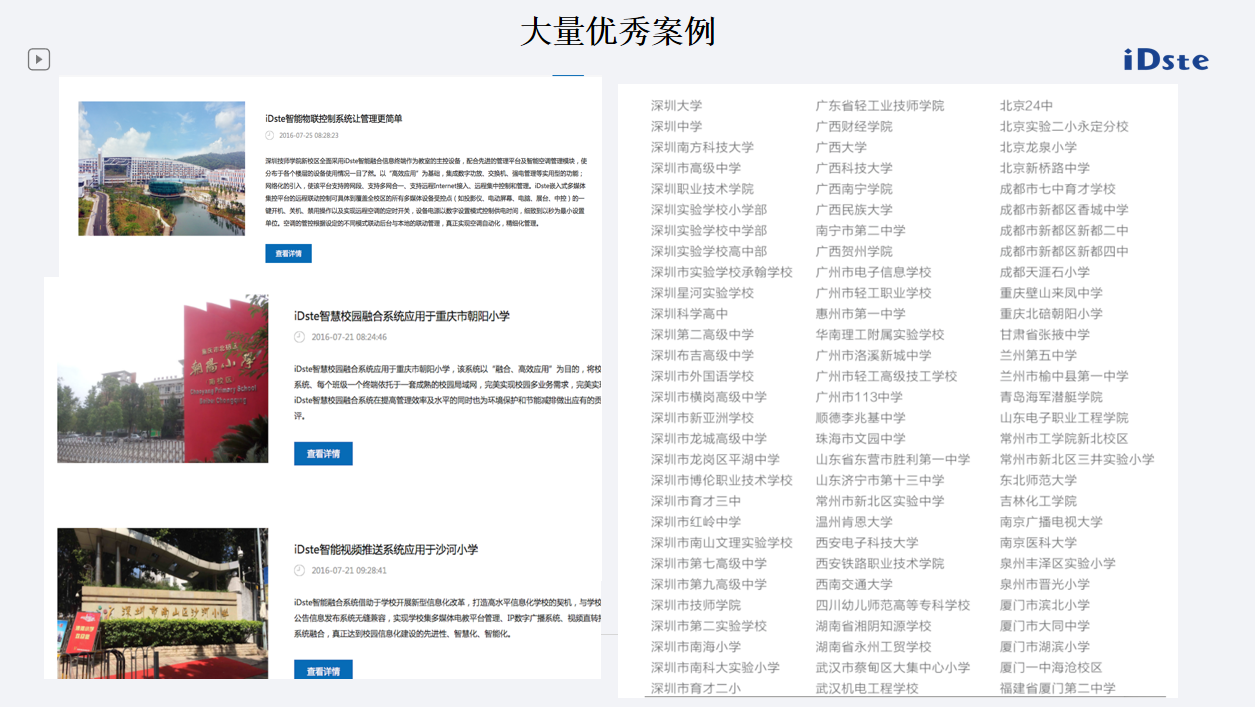
Task: Click the date 2016-07-21 09:28:41
Action: [349, 571]
